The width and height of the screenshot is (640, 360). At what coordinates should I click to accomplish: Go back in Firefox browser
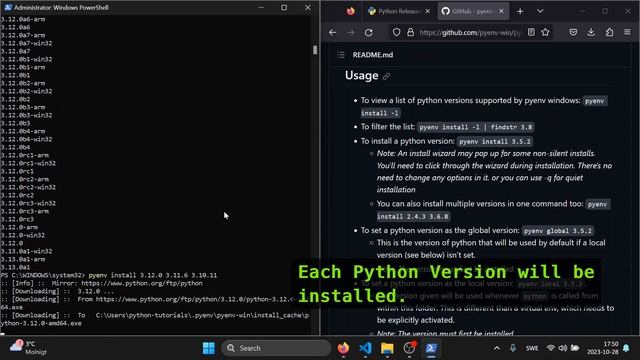click(x=332, y=32)
